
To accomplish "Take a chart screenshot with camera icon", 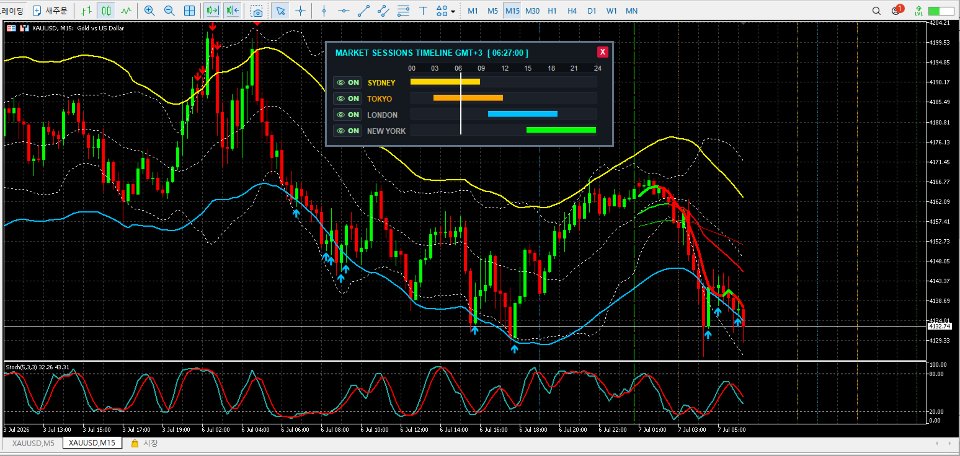I will point(257,11).
